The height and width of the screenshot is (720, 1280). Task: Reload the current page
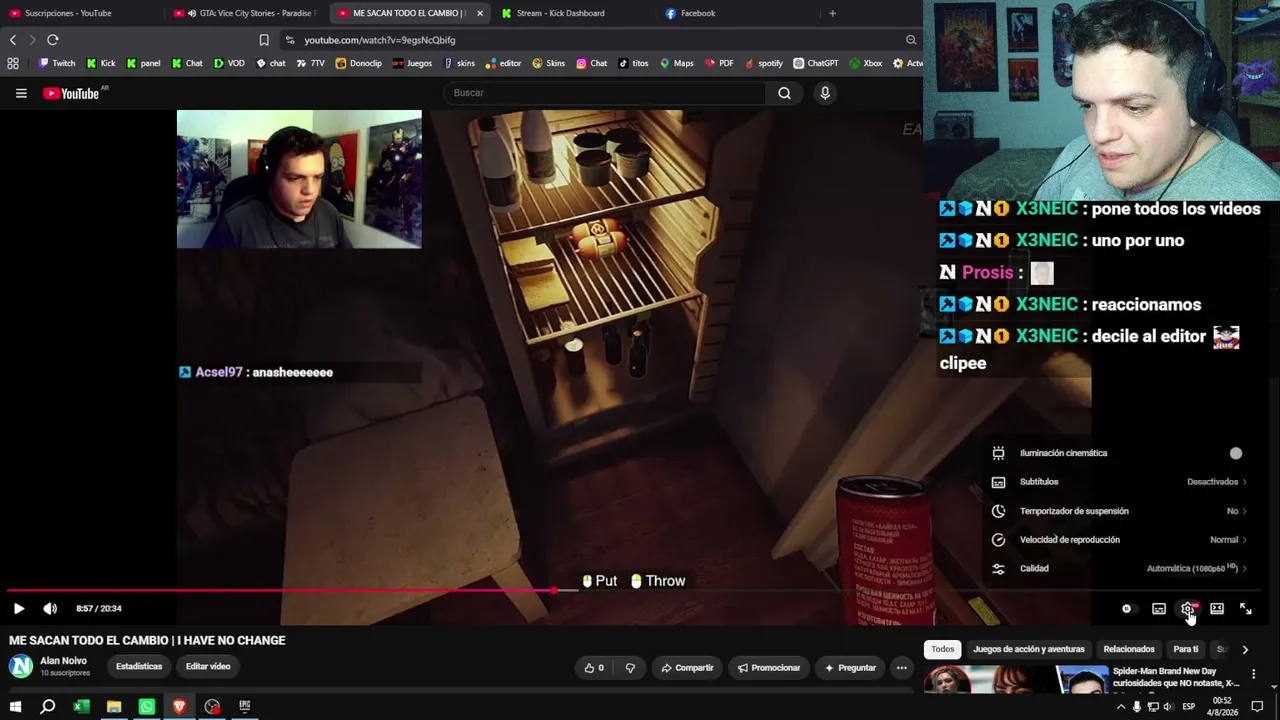[53, 40]
